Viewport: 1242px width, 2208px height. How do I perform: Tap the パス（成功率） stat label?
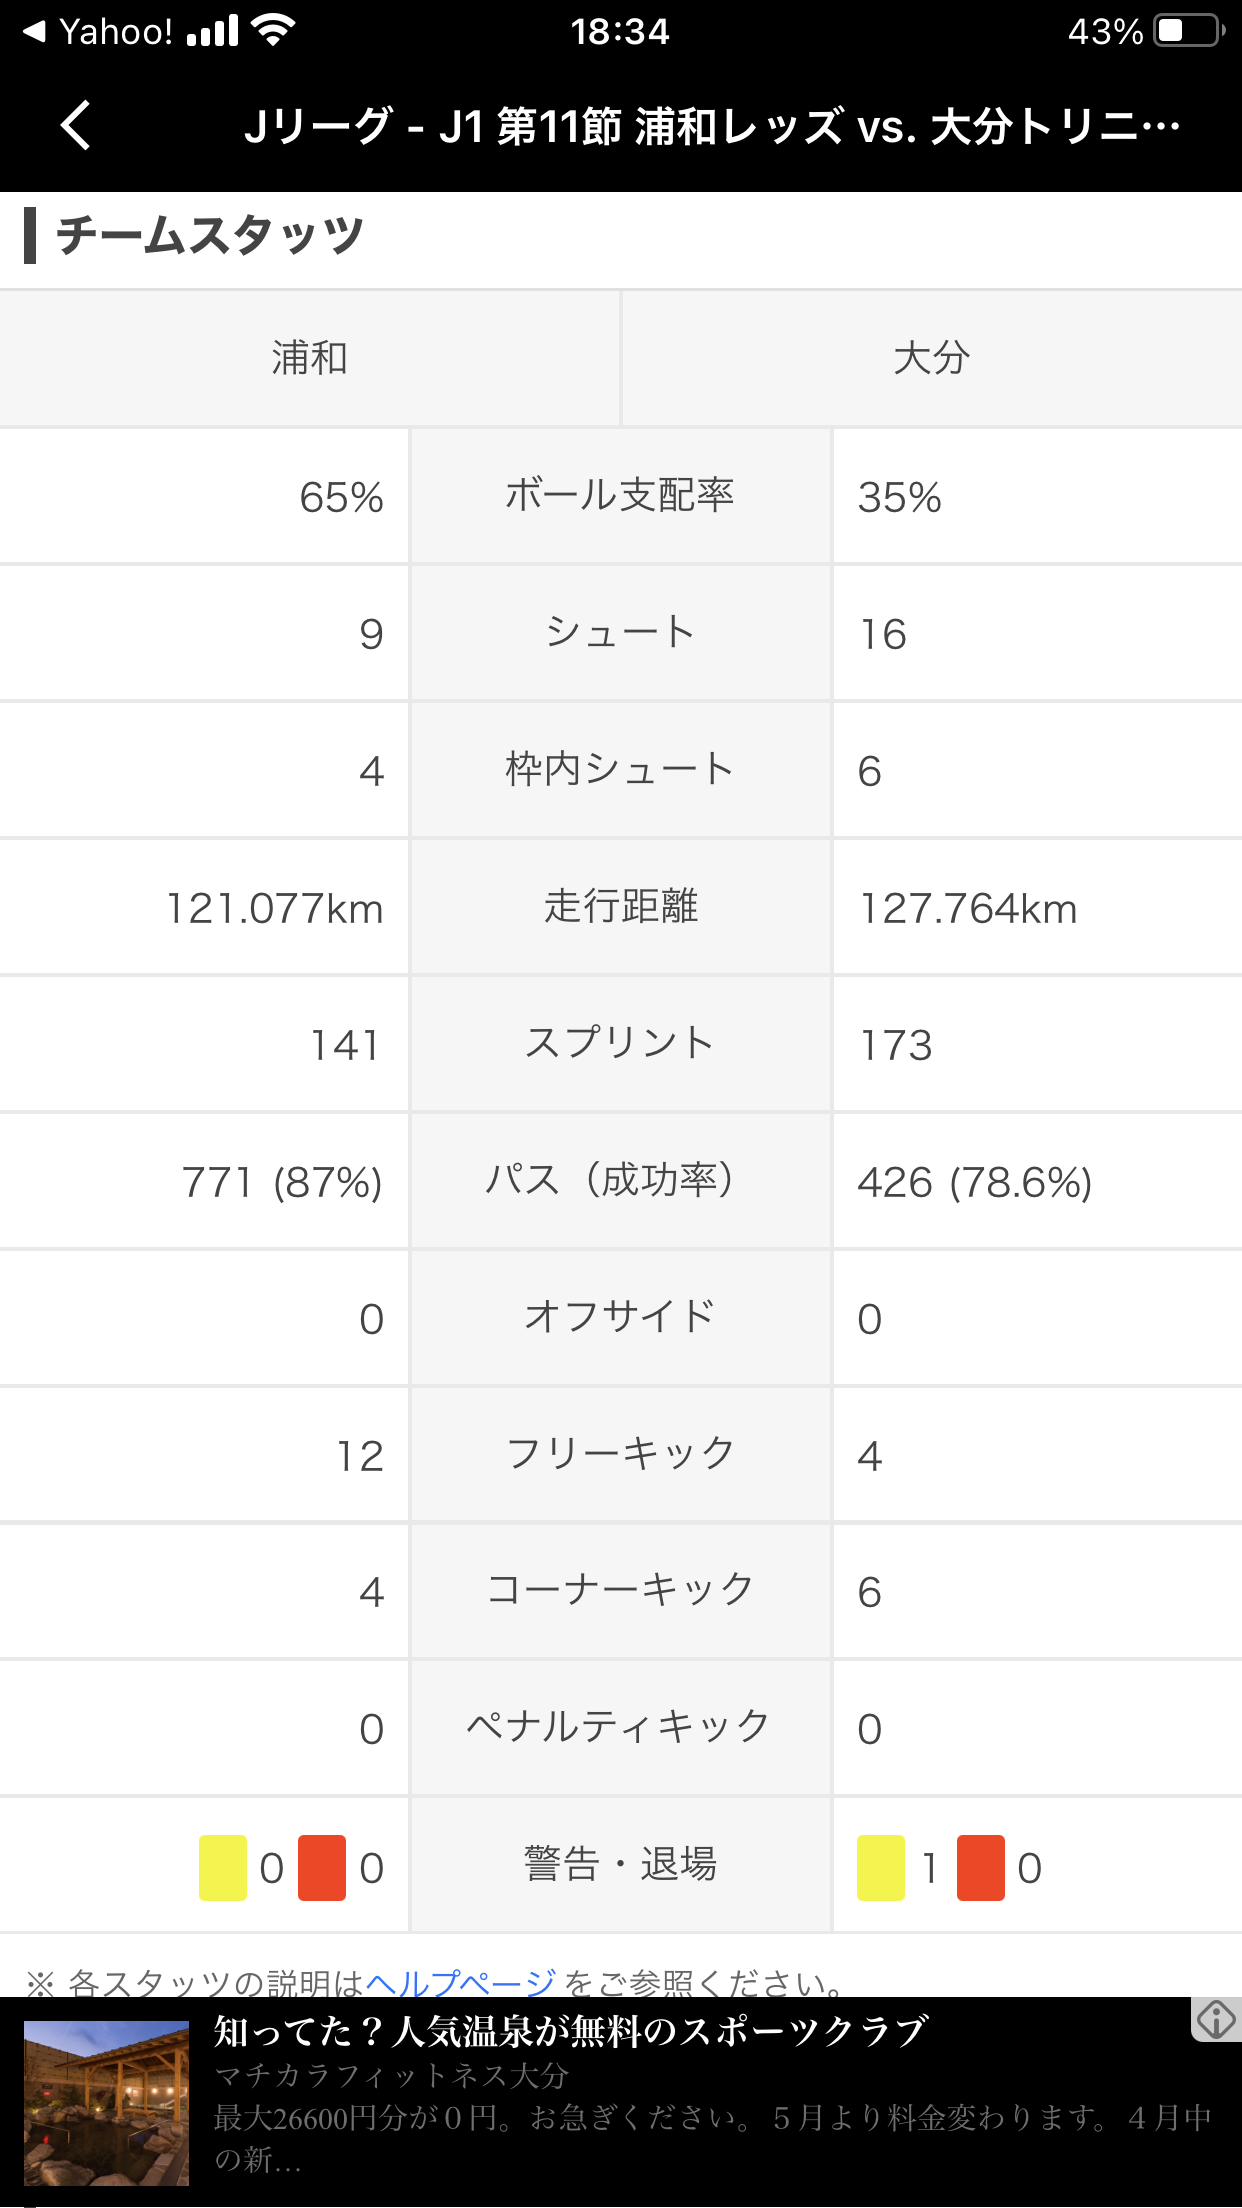(x=620, y=1181)
